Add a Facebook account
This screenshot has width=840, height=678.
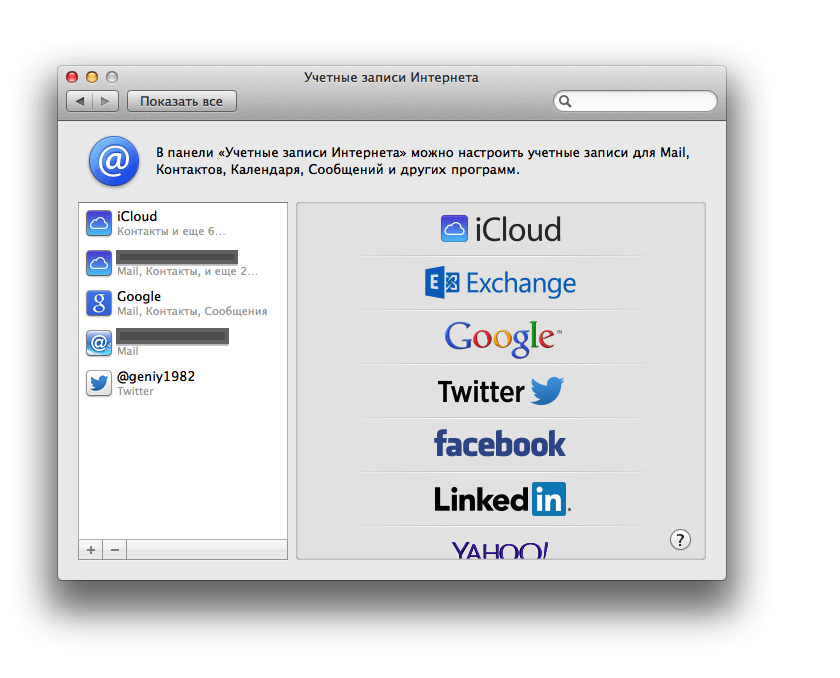[x=500, y=445]
